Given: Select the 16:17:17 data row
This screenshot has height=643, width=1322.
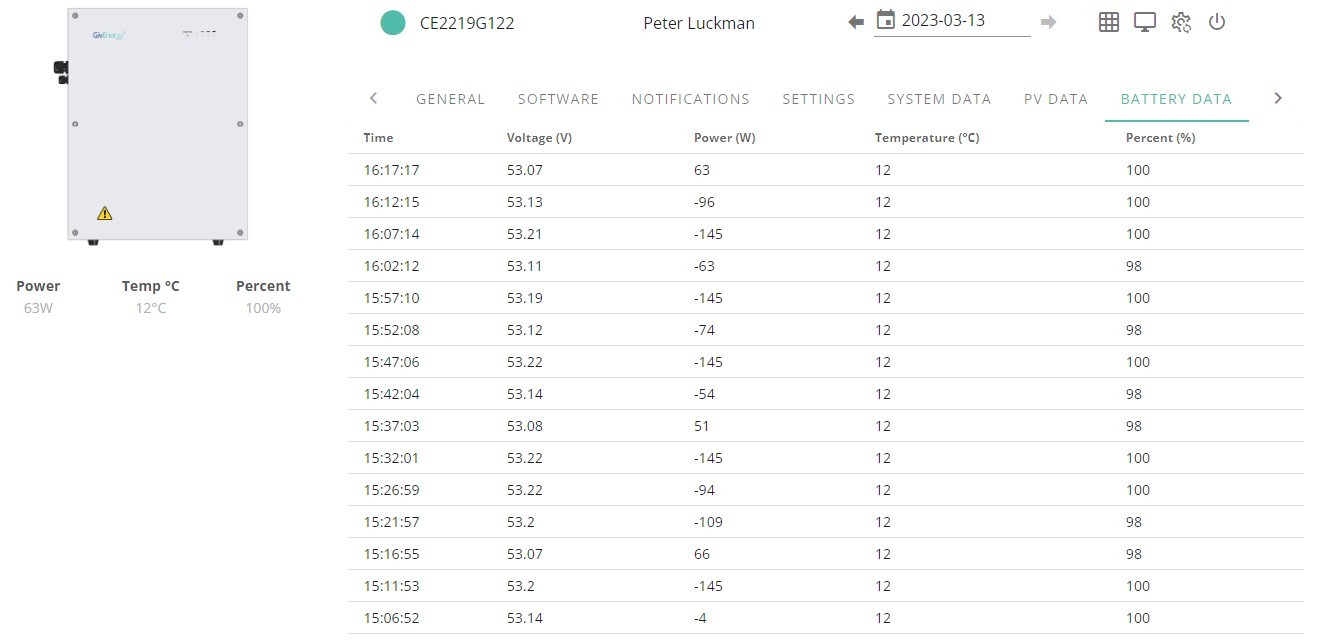Looking at the screenshot, I should tap(826, 170).
